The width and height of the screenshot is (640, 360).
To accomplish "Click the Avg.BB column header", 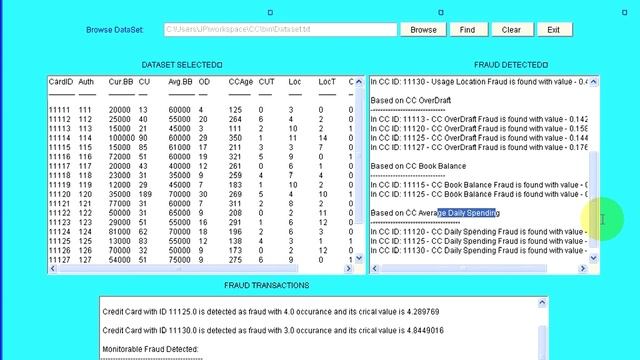I will click(x=180, y=82).
